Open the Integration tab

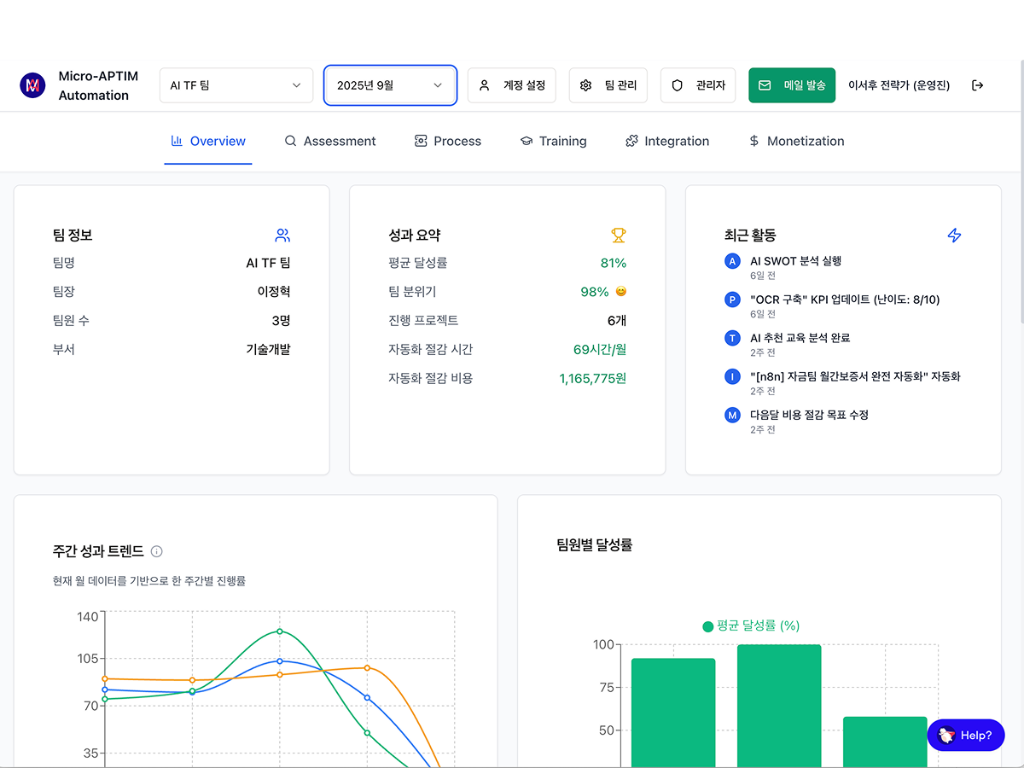[667, 141]
